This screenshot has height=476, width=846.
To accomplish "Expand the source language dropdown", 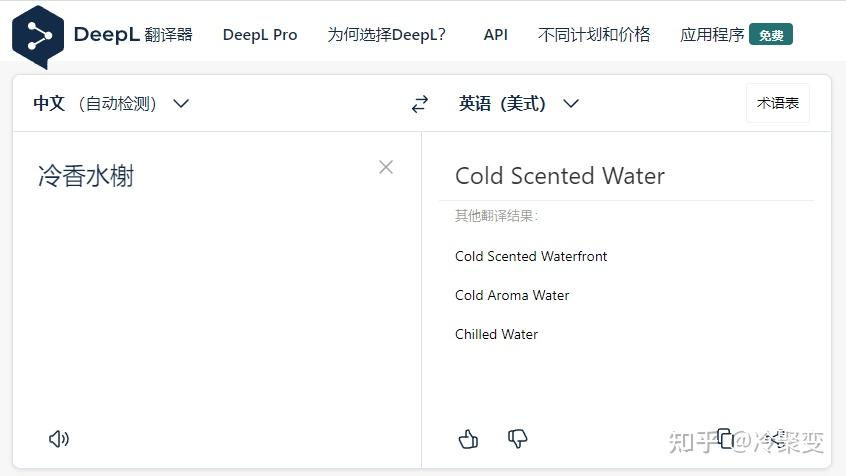I will [x=181, y=103].
